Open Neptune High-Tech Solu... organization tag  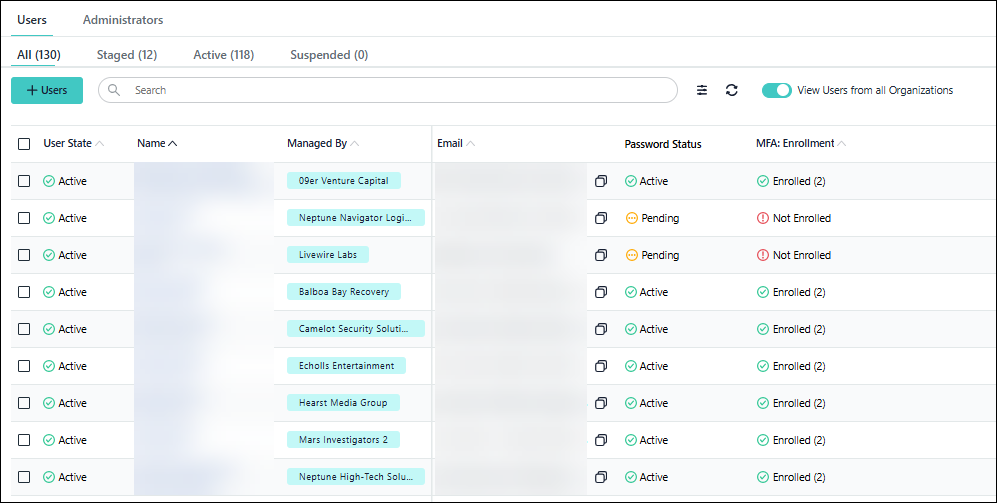(x=355, y=476)
